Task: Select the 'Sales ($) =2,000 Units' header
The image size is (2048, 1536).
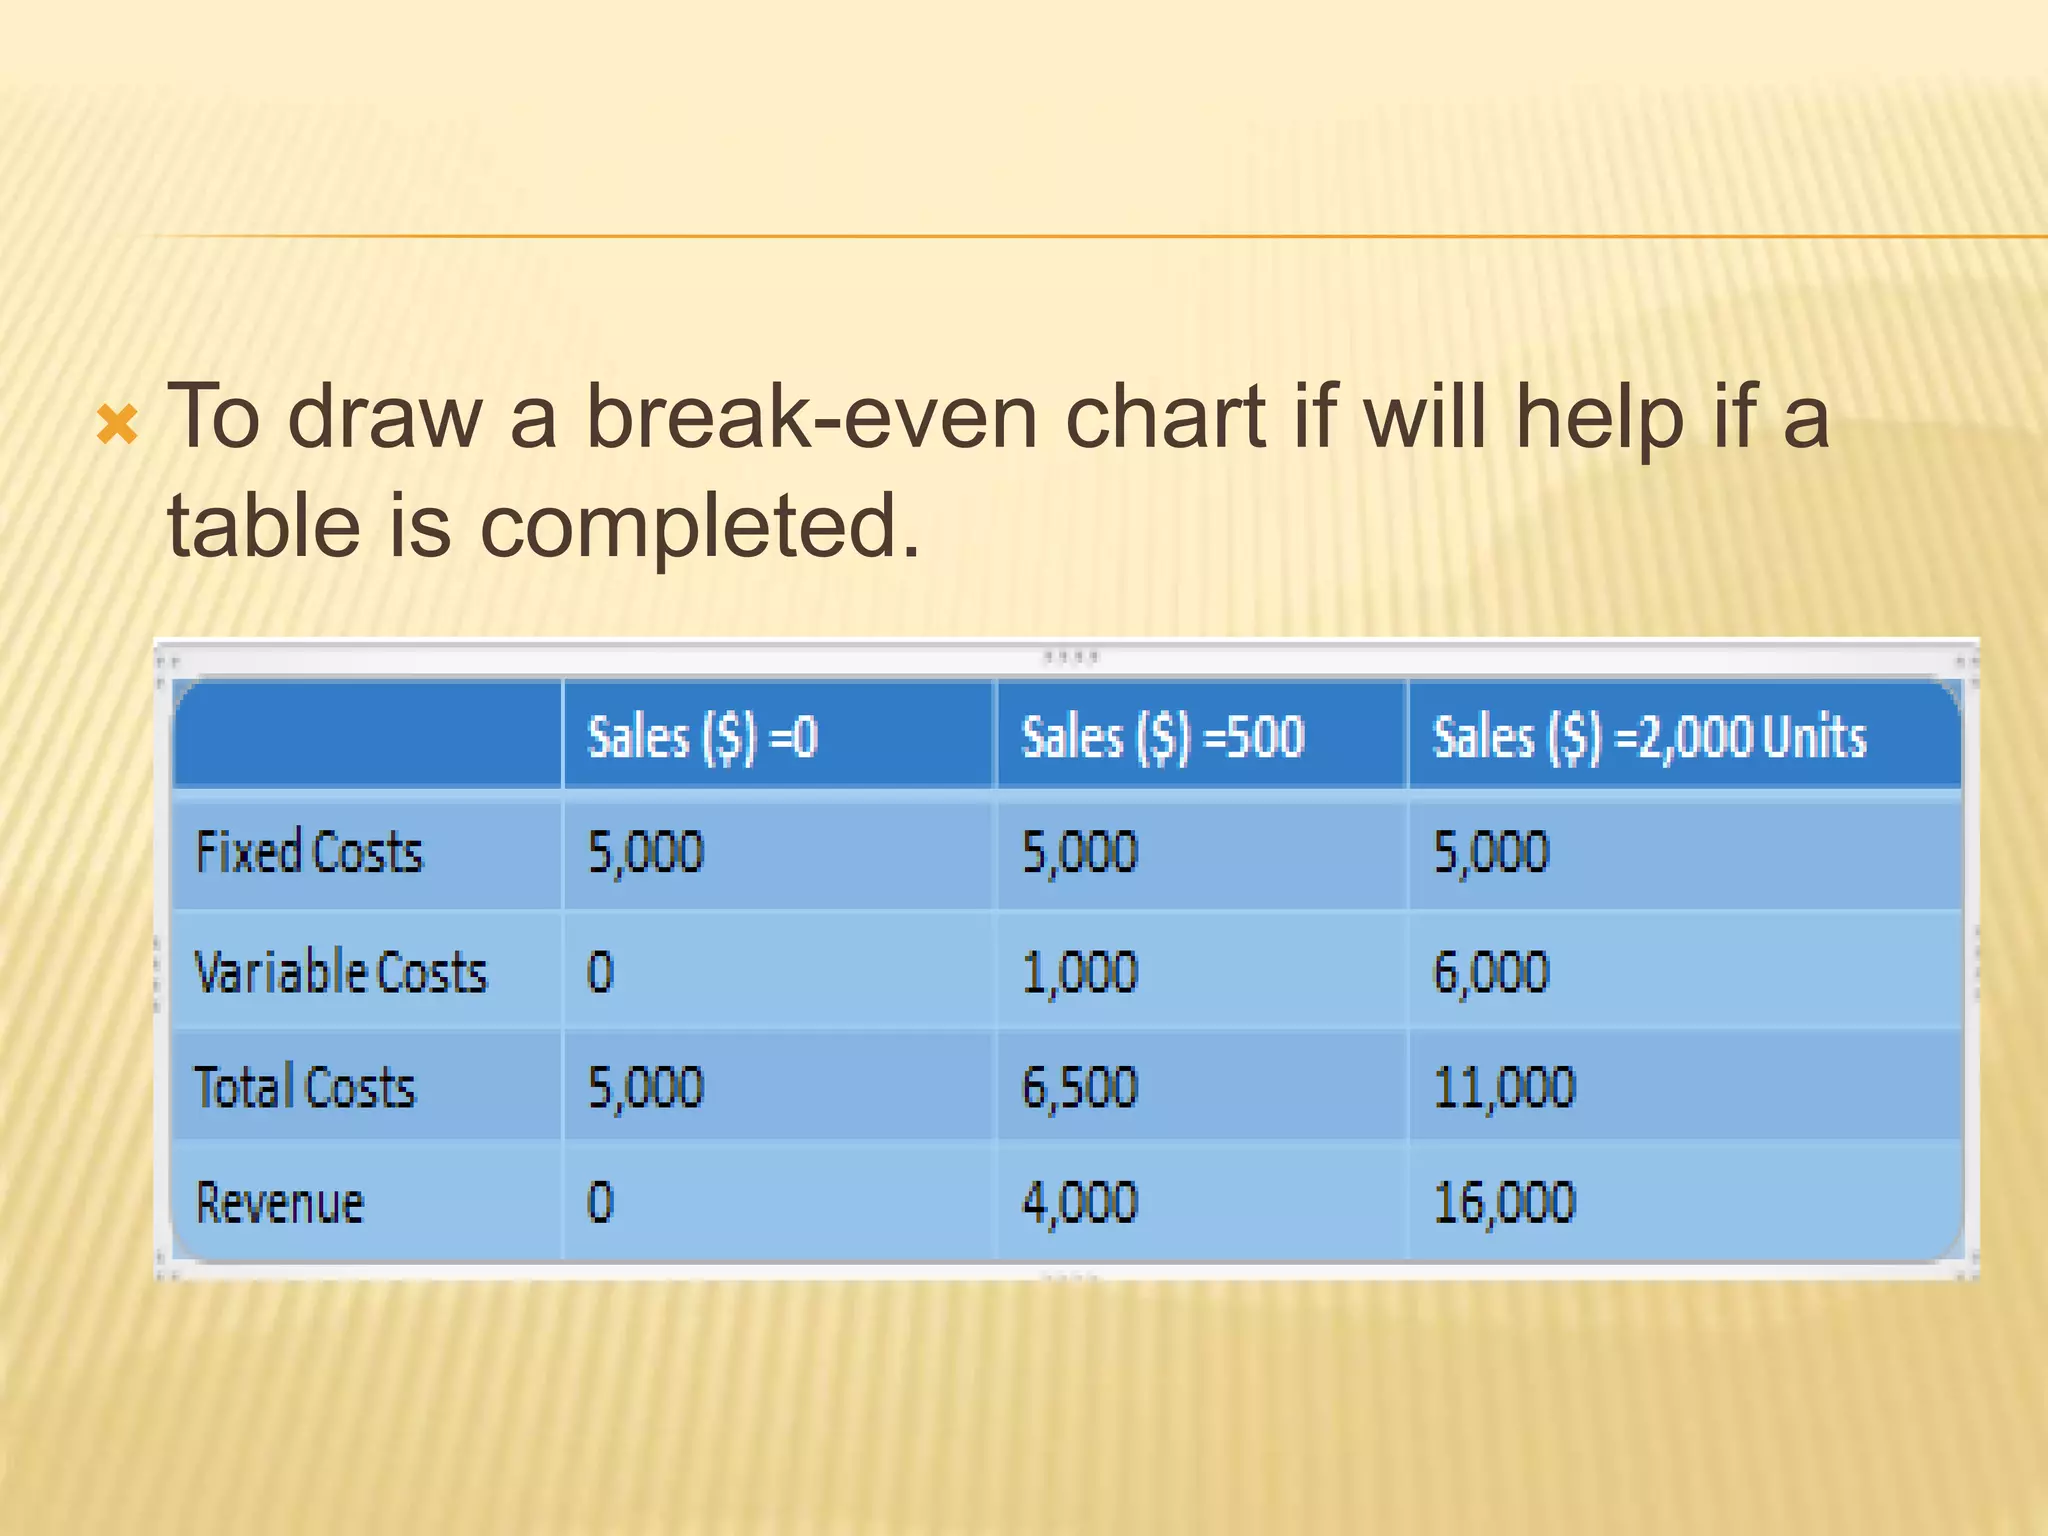Action: tap(1650, 737)
